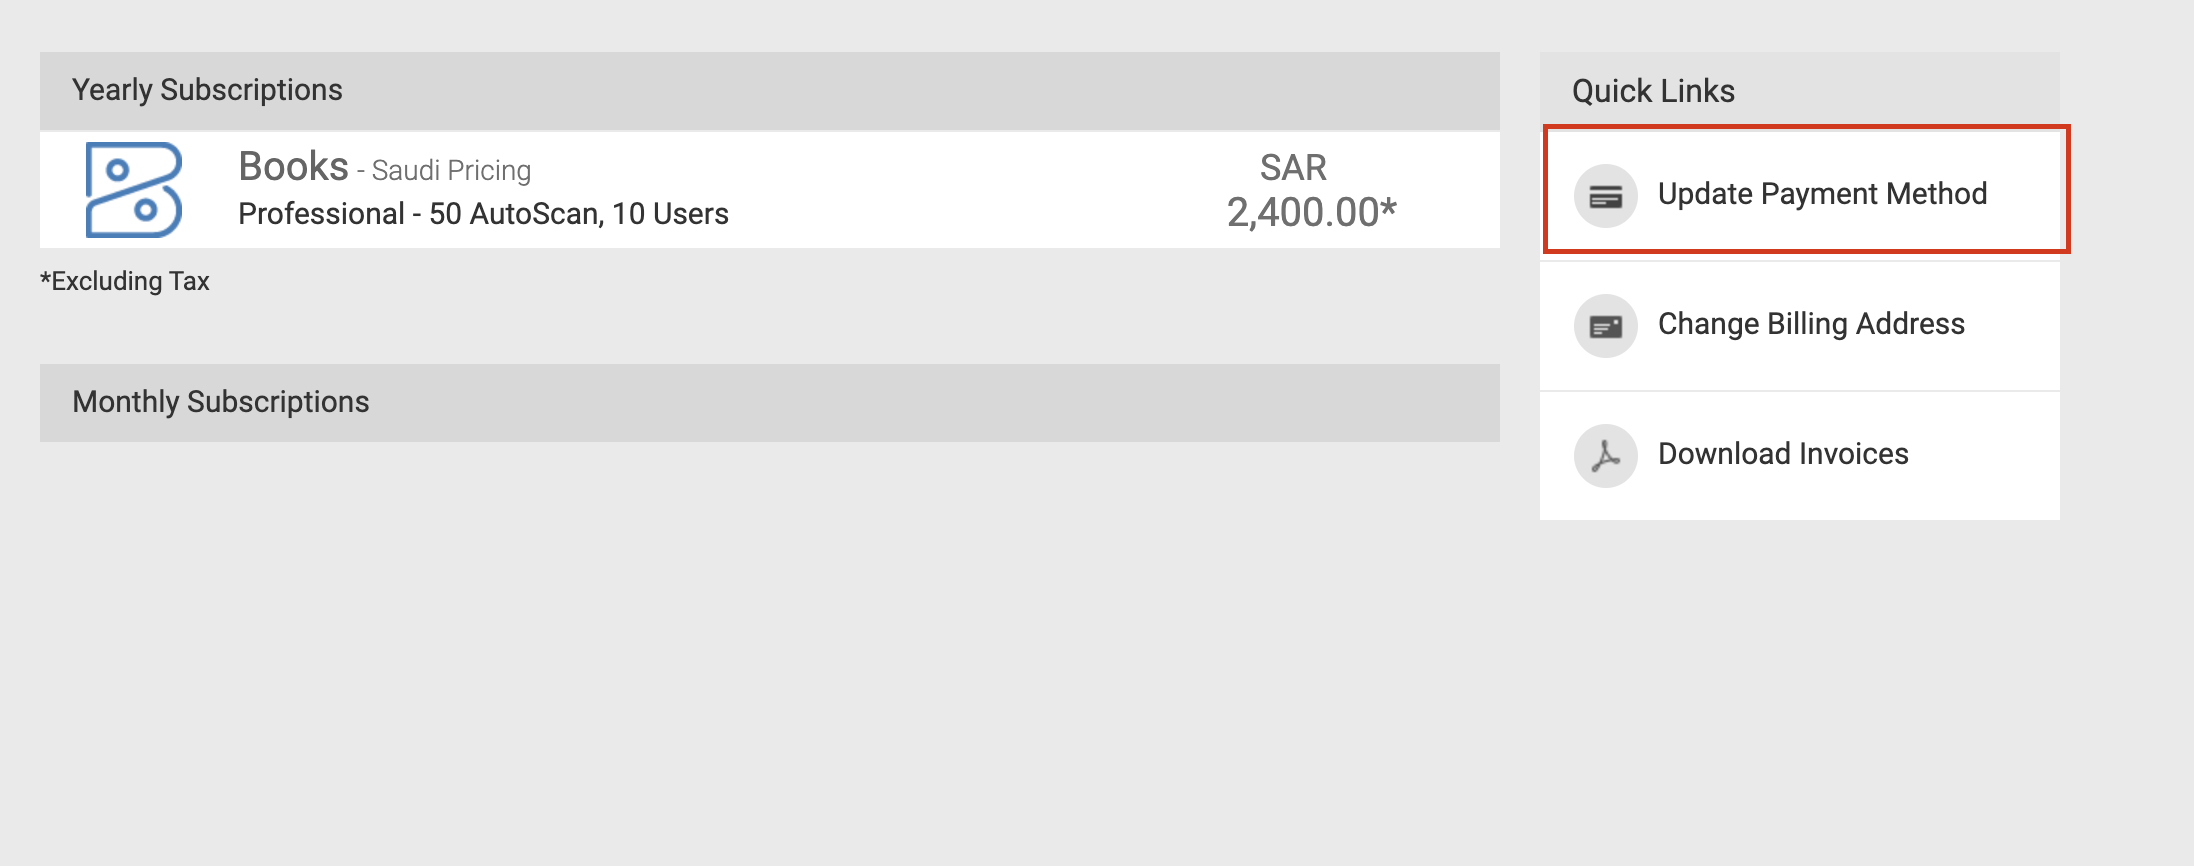Click the Yearly Subscriptions section header
The image size is (2194, 866).
coord(207,90)
